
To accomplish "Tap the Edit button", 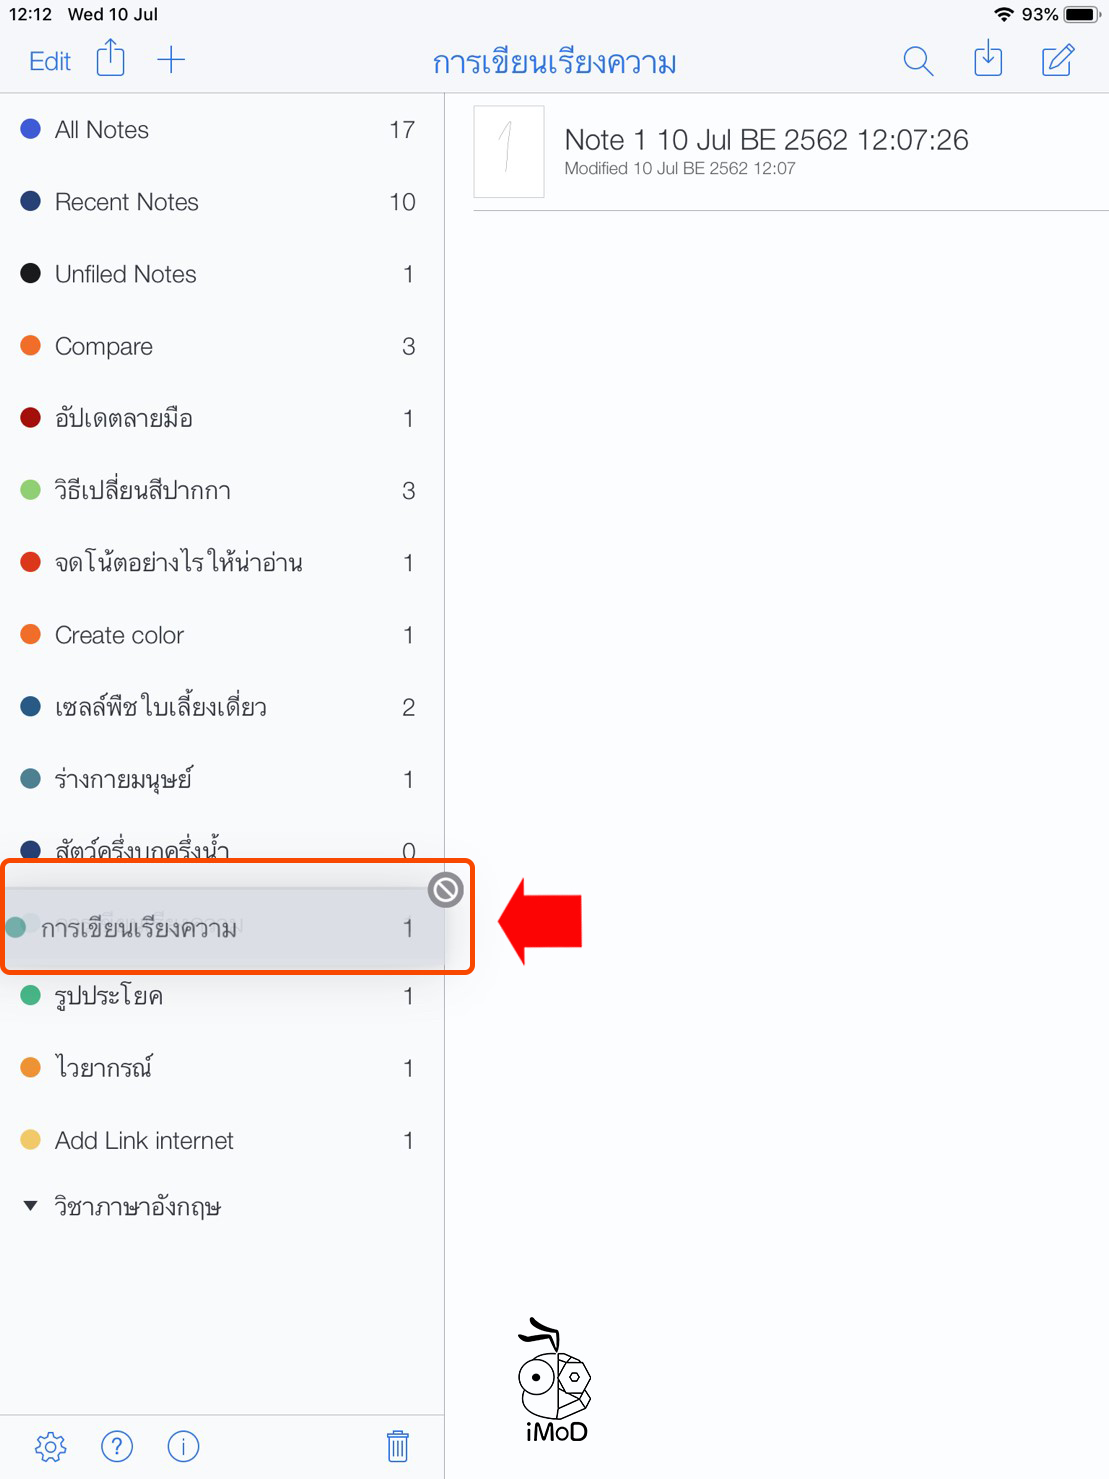I will click(50, 61).
